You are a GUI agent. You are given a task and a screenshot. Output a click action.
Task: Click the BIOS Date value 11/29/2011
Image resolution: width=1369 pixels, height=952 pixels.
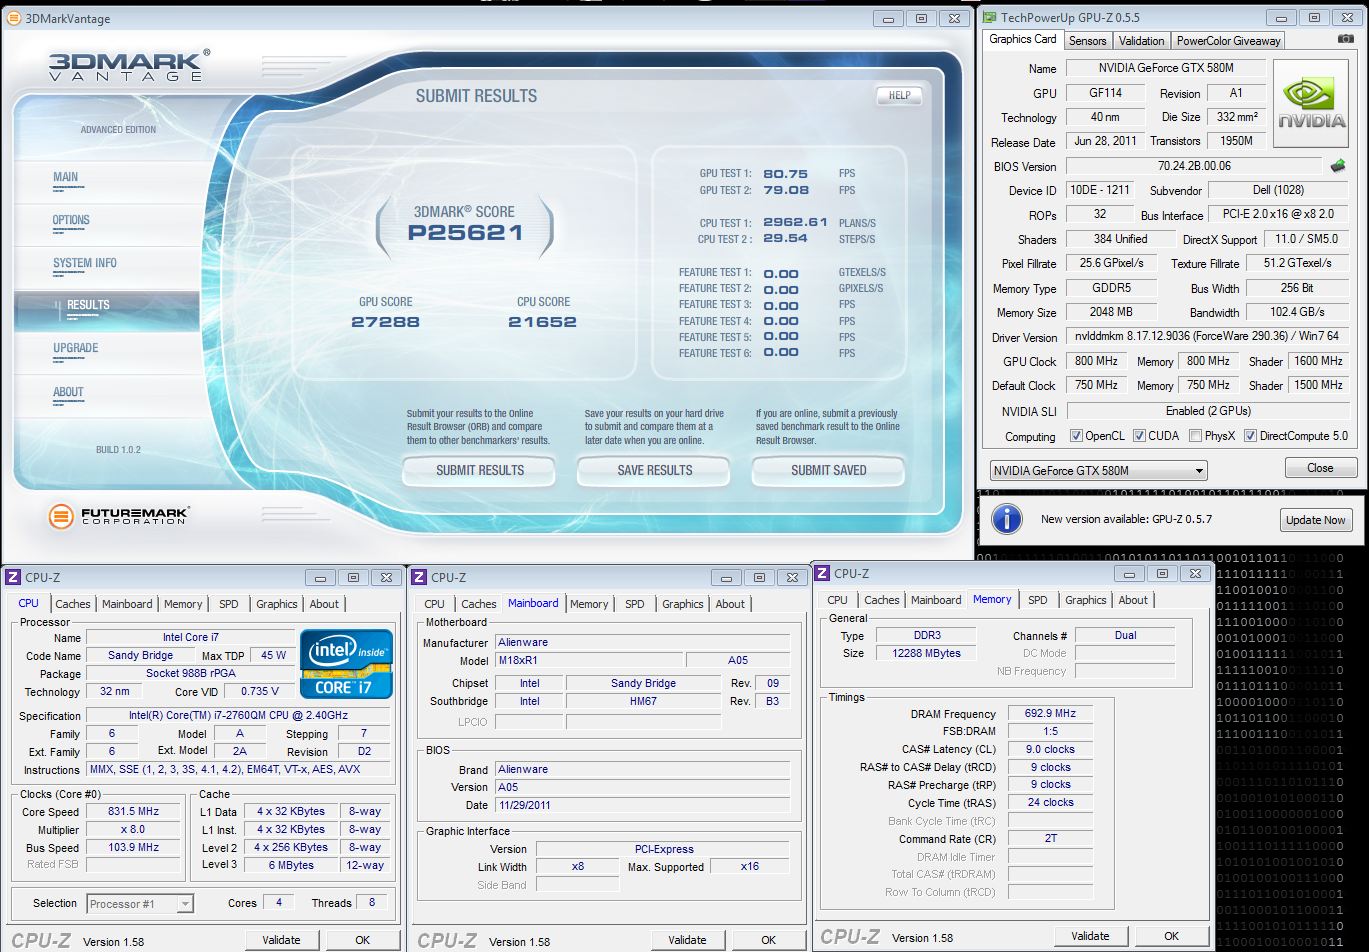click(x=642, y=805)
